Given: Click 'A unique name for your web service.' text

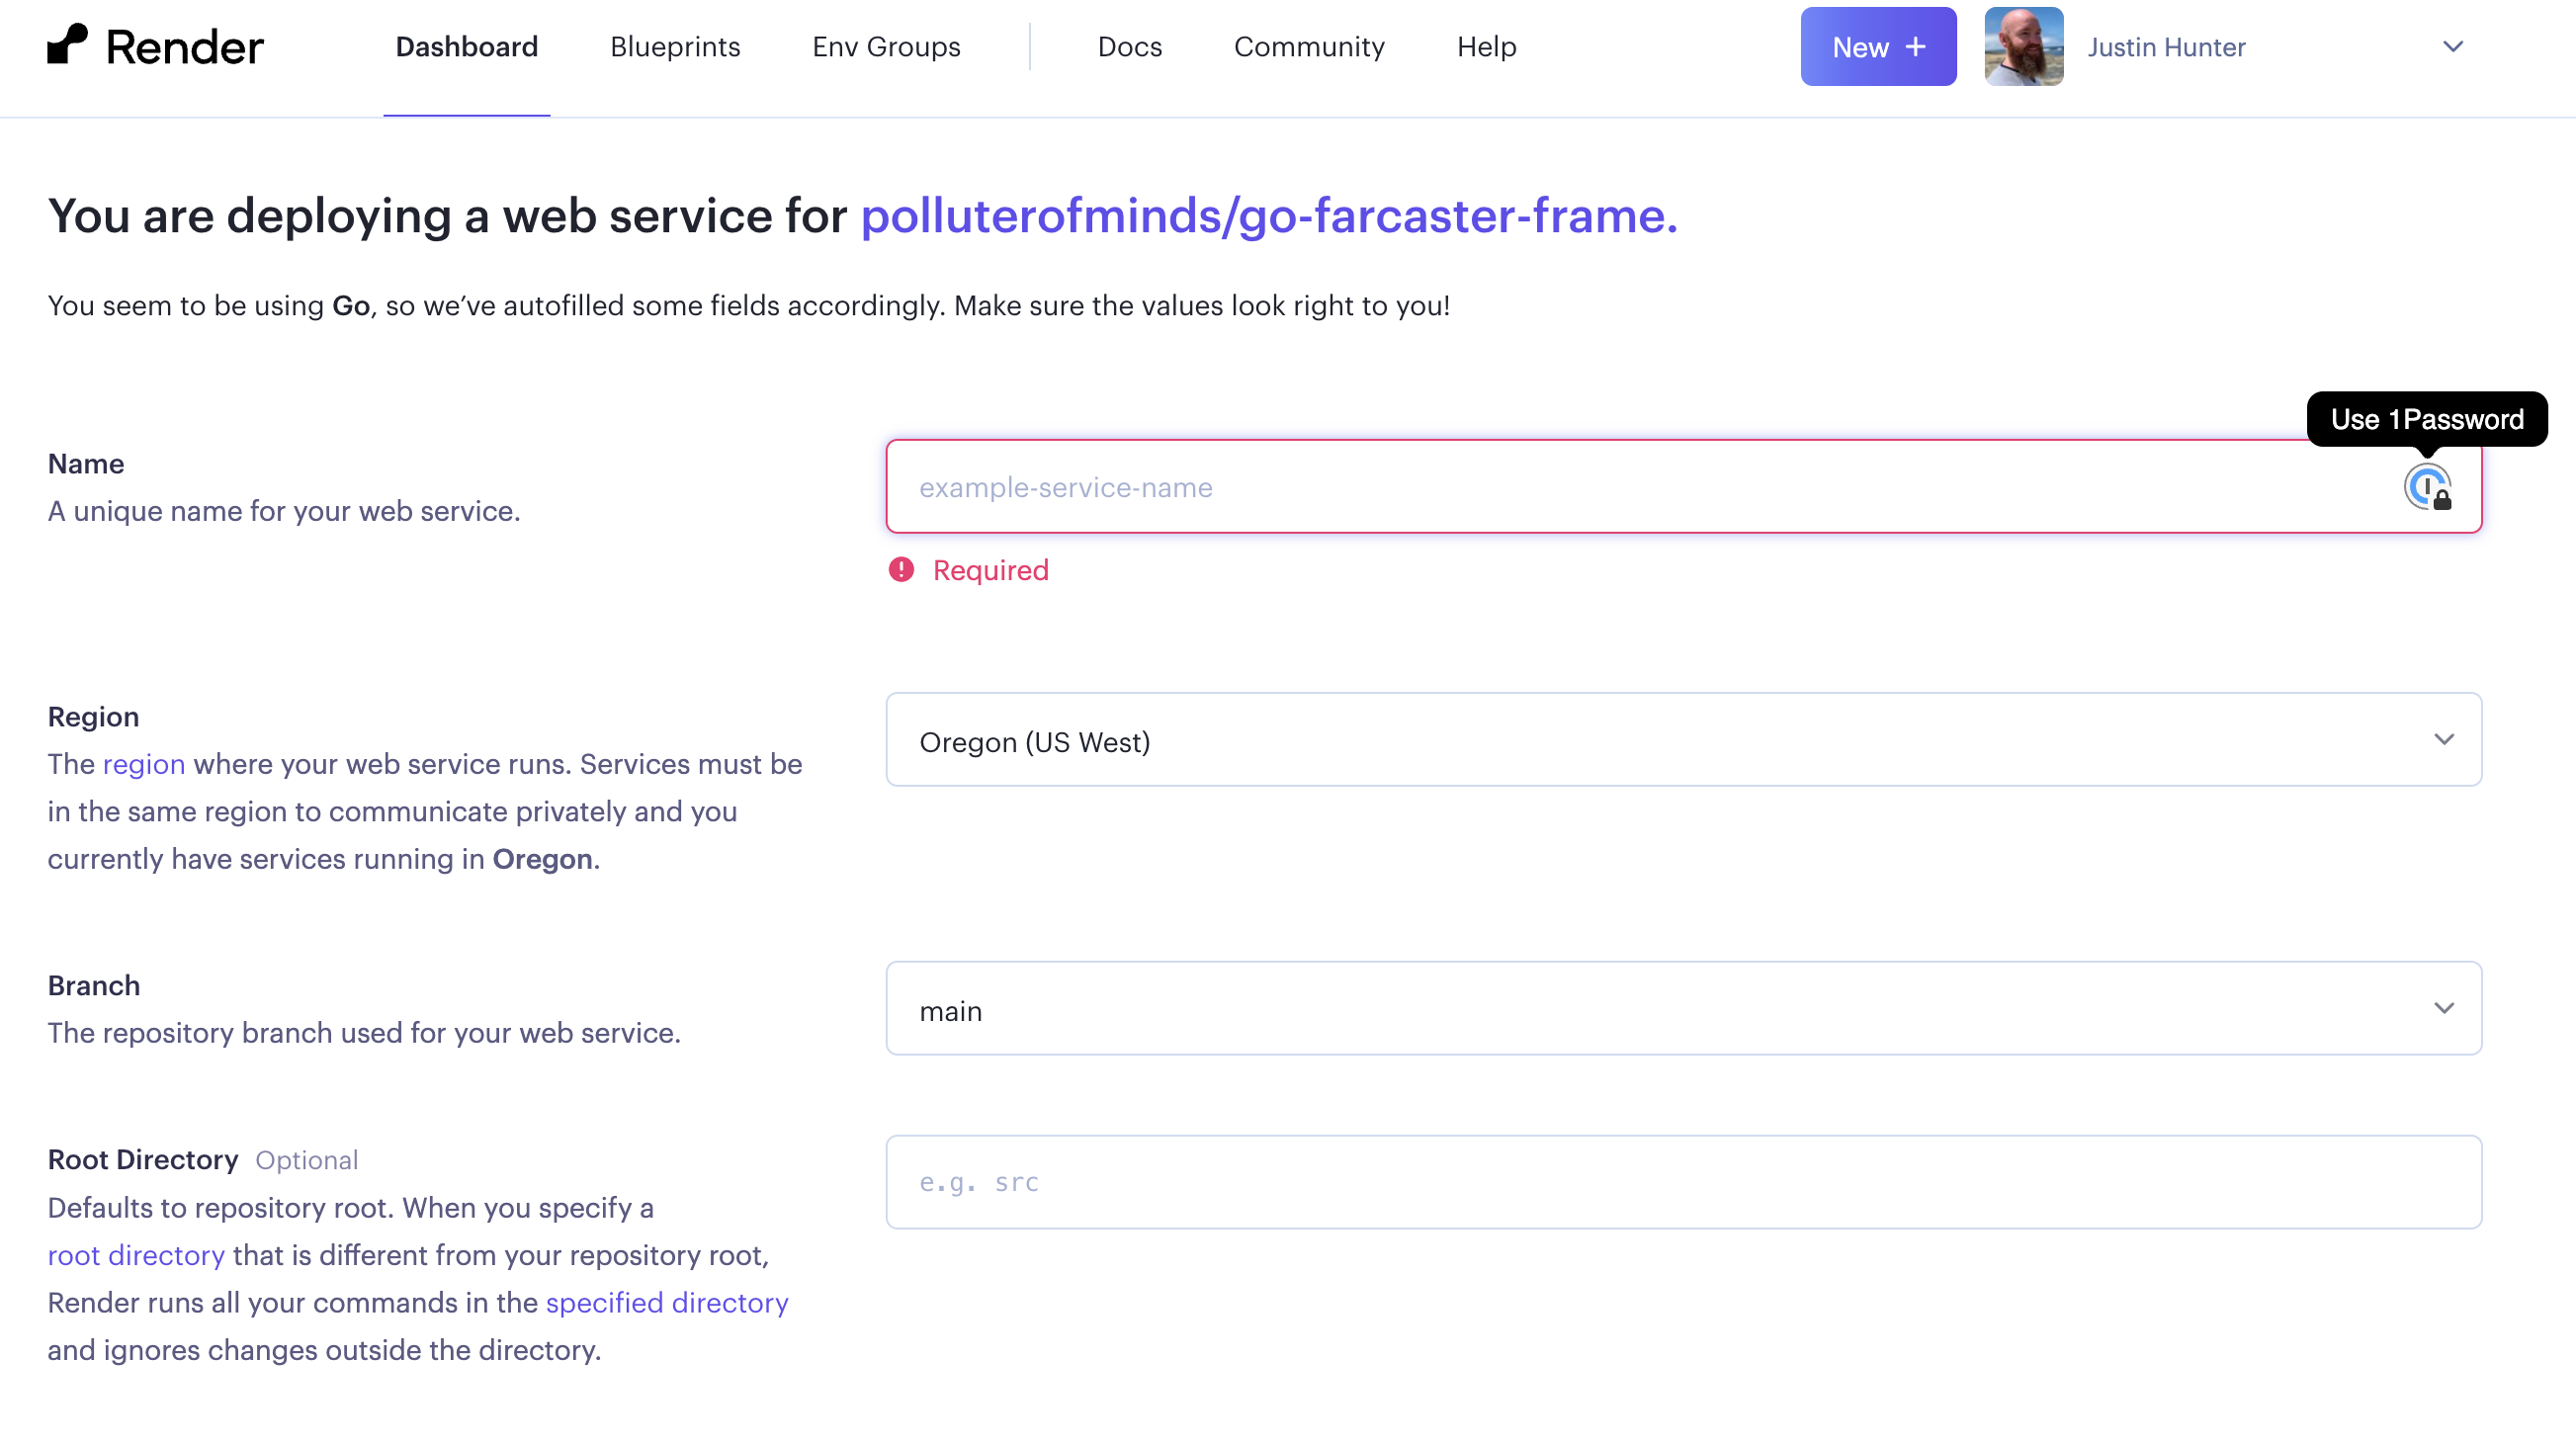Looking at the screenshot, I should tap(284, 511).
